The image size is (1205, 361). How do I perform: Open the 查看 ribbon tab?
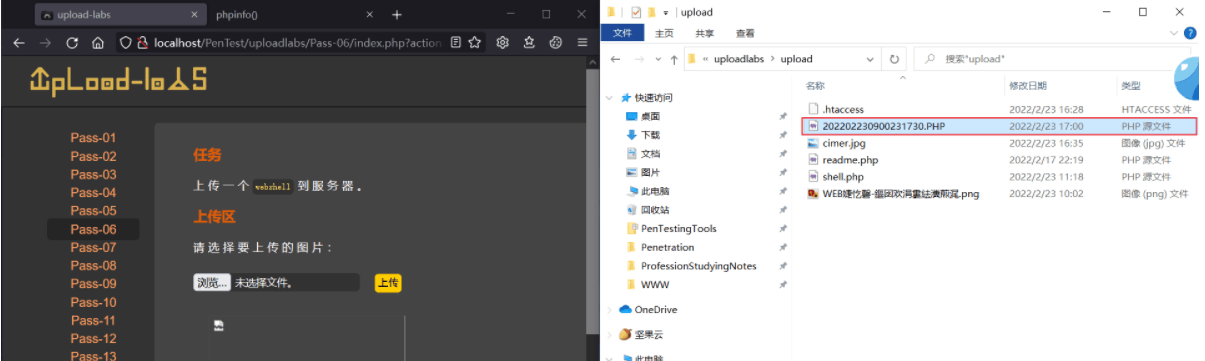745,33
